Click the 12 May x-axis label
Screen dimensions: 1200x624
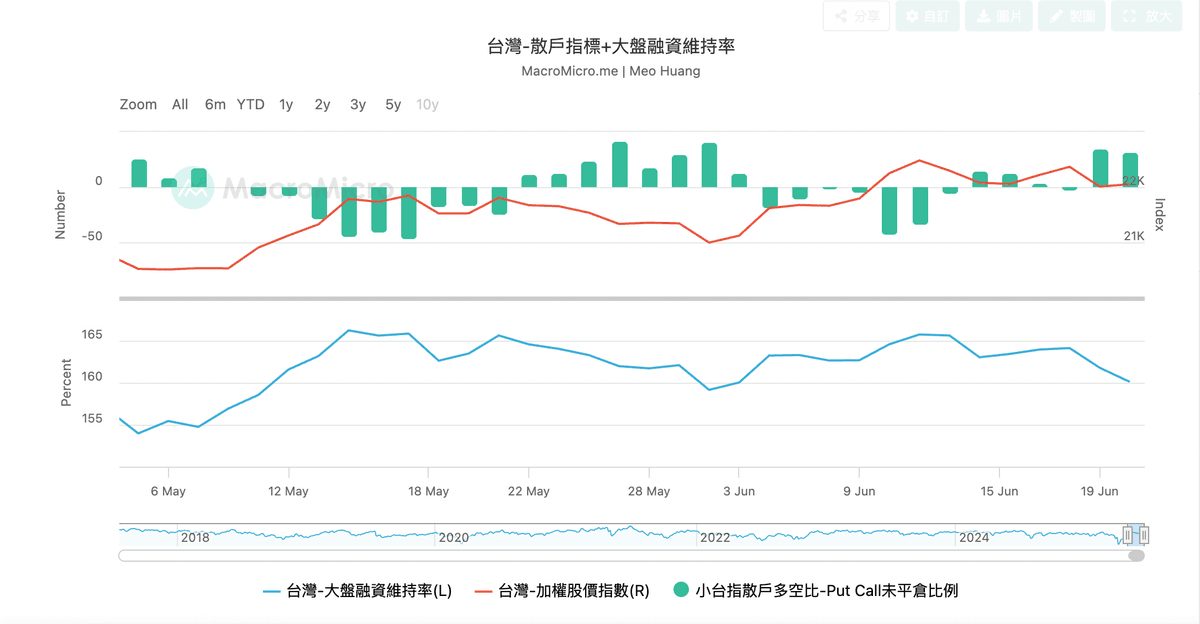pyautogui.click(x=288, y=491)
